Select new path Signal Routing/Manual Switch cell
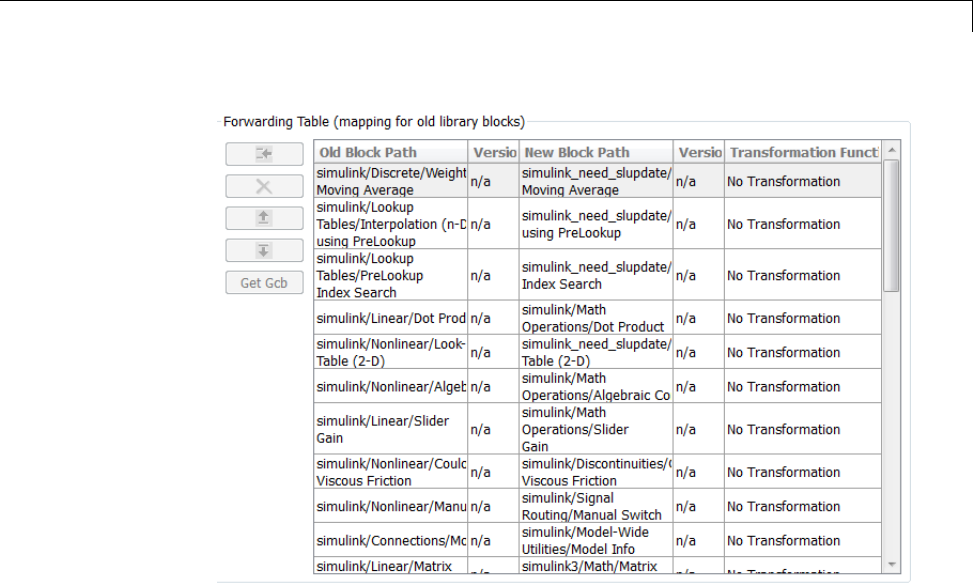Viewport: 973px width, 585px height. [x=596, y=506]
